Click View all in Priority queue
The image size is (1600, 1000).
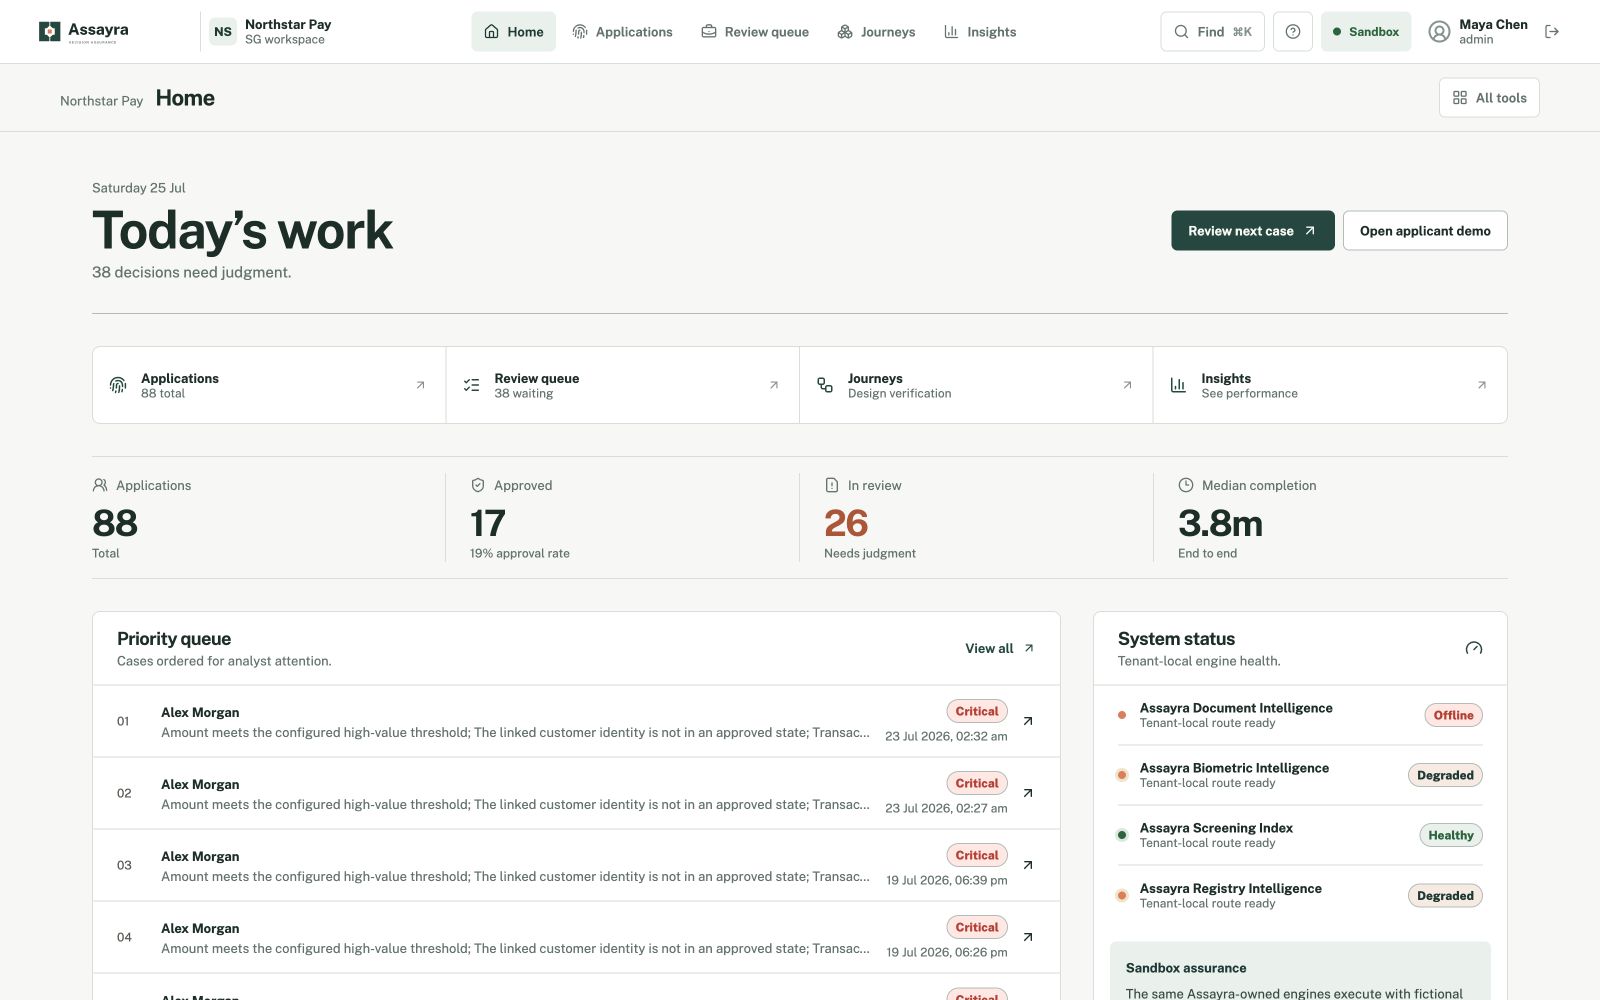pyautogui.click(x=1000, y=648)
